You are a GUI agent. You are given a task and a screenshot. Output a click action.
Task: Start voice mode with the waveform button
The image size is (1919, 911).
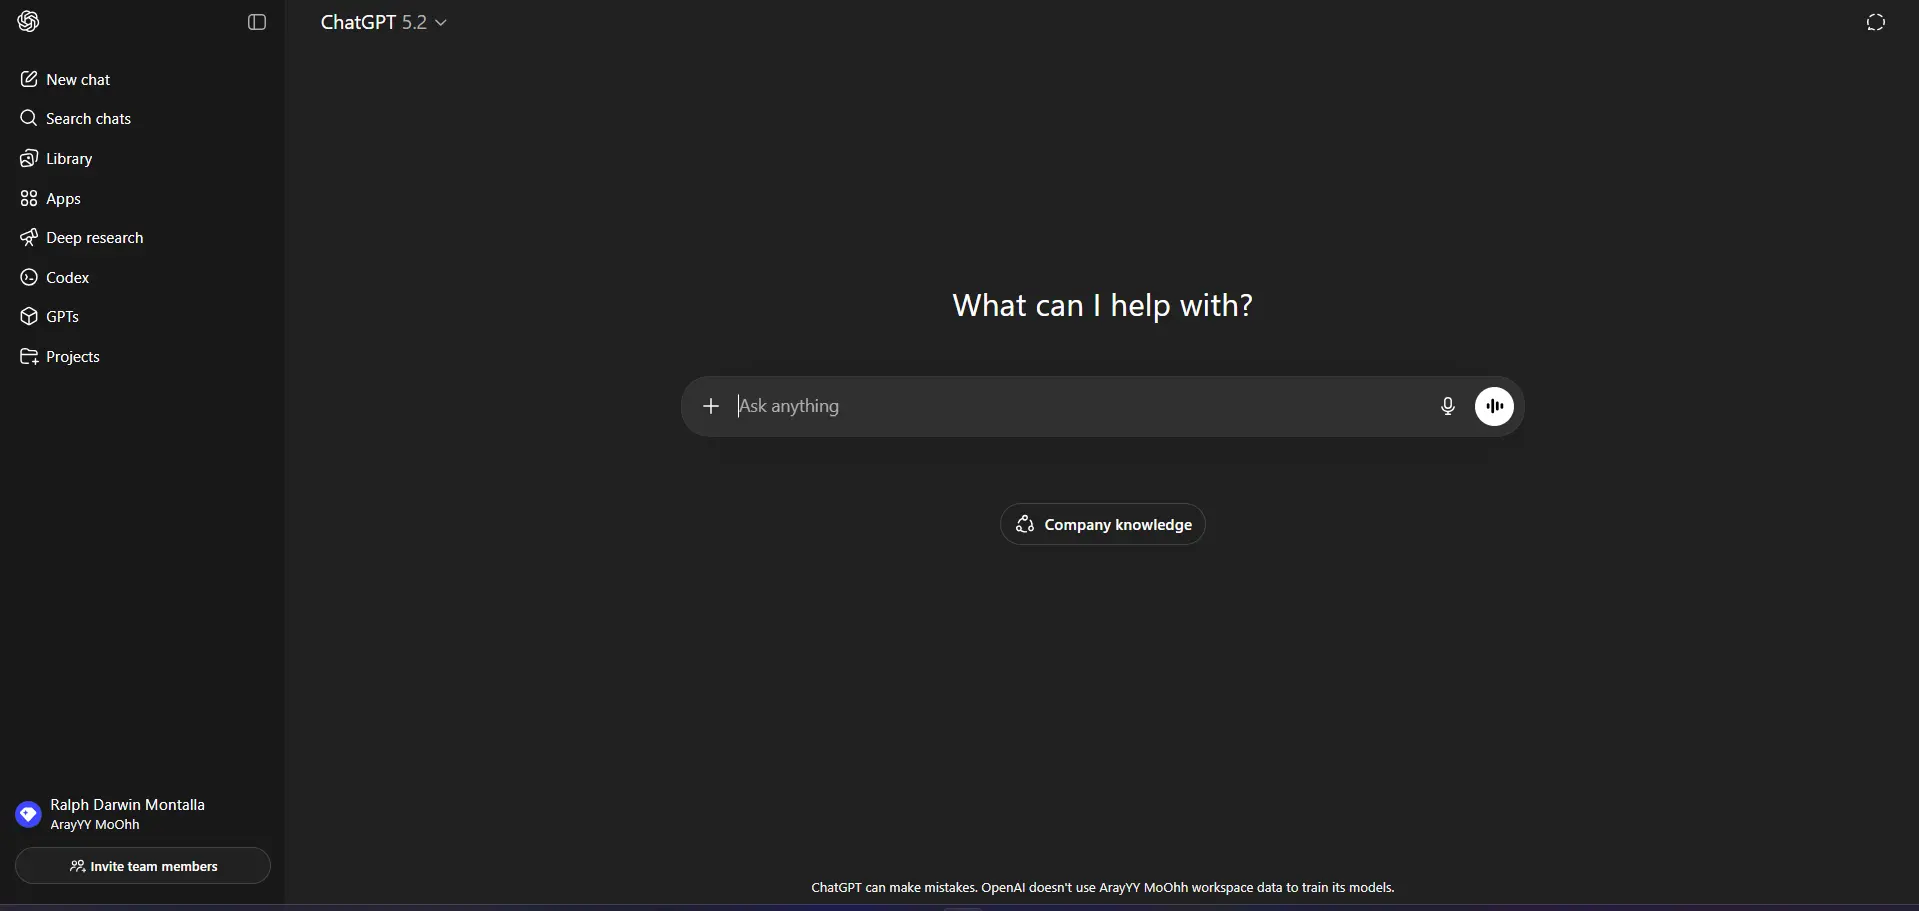coord(1494,406)
